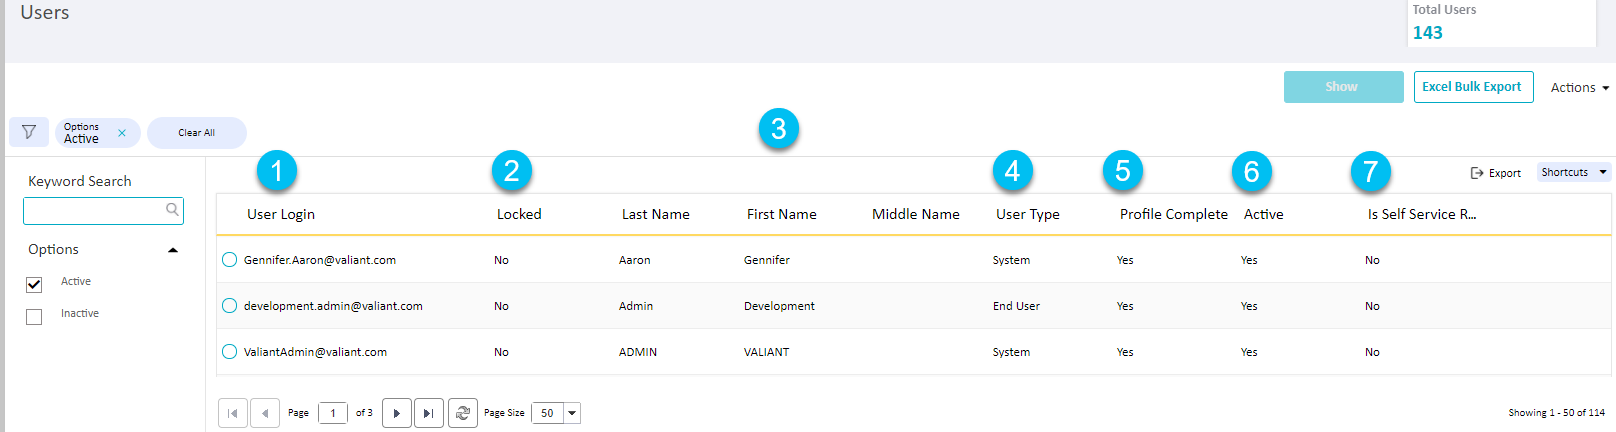
Task: Go to the first page
Action: (x=233, y=413)
